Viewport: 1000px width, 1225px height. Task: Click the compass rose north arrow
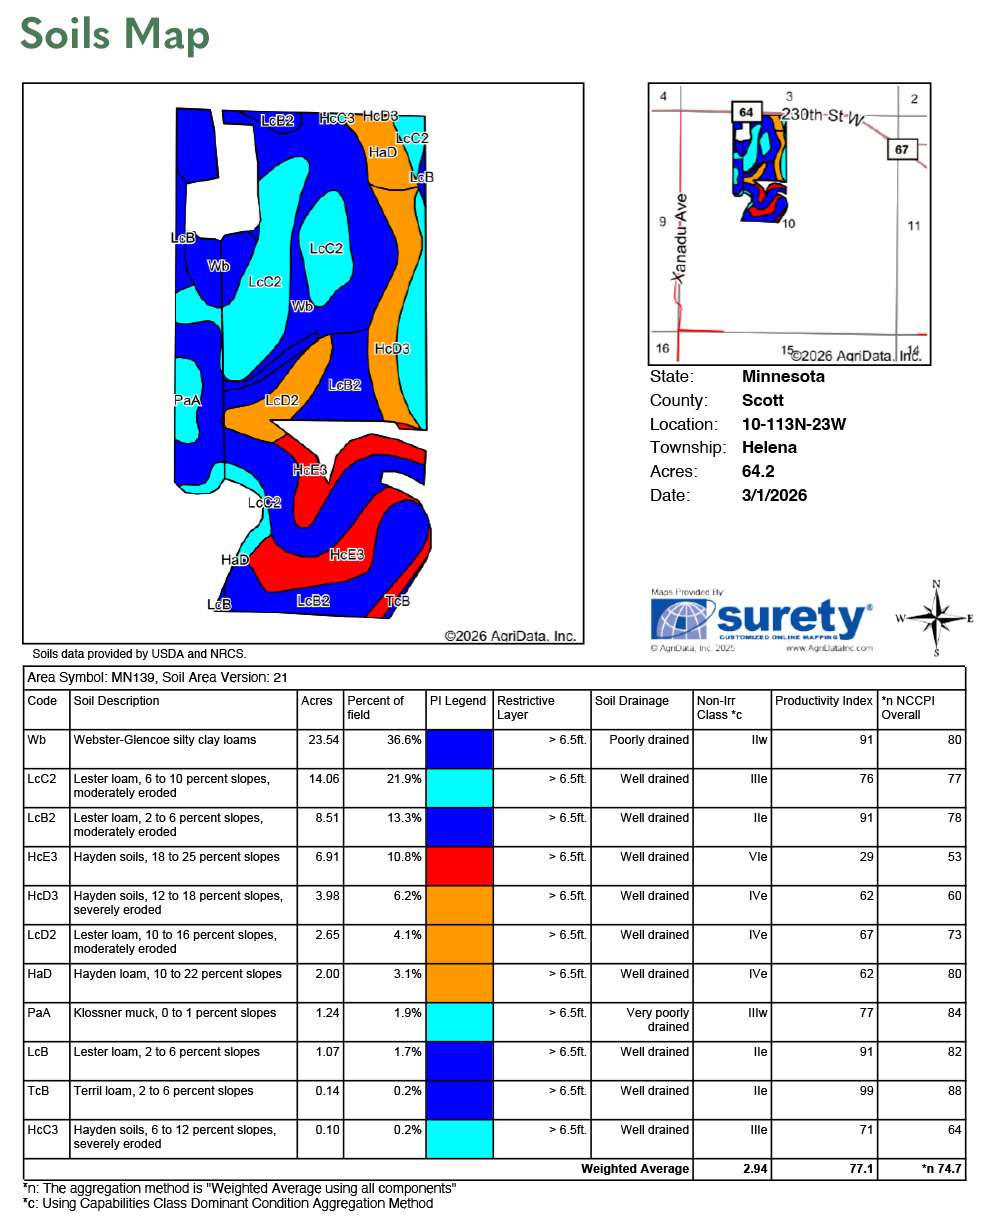936,618
